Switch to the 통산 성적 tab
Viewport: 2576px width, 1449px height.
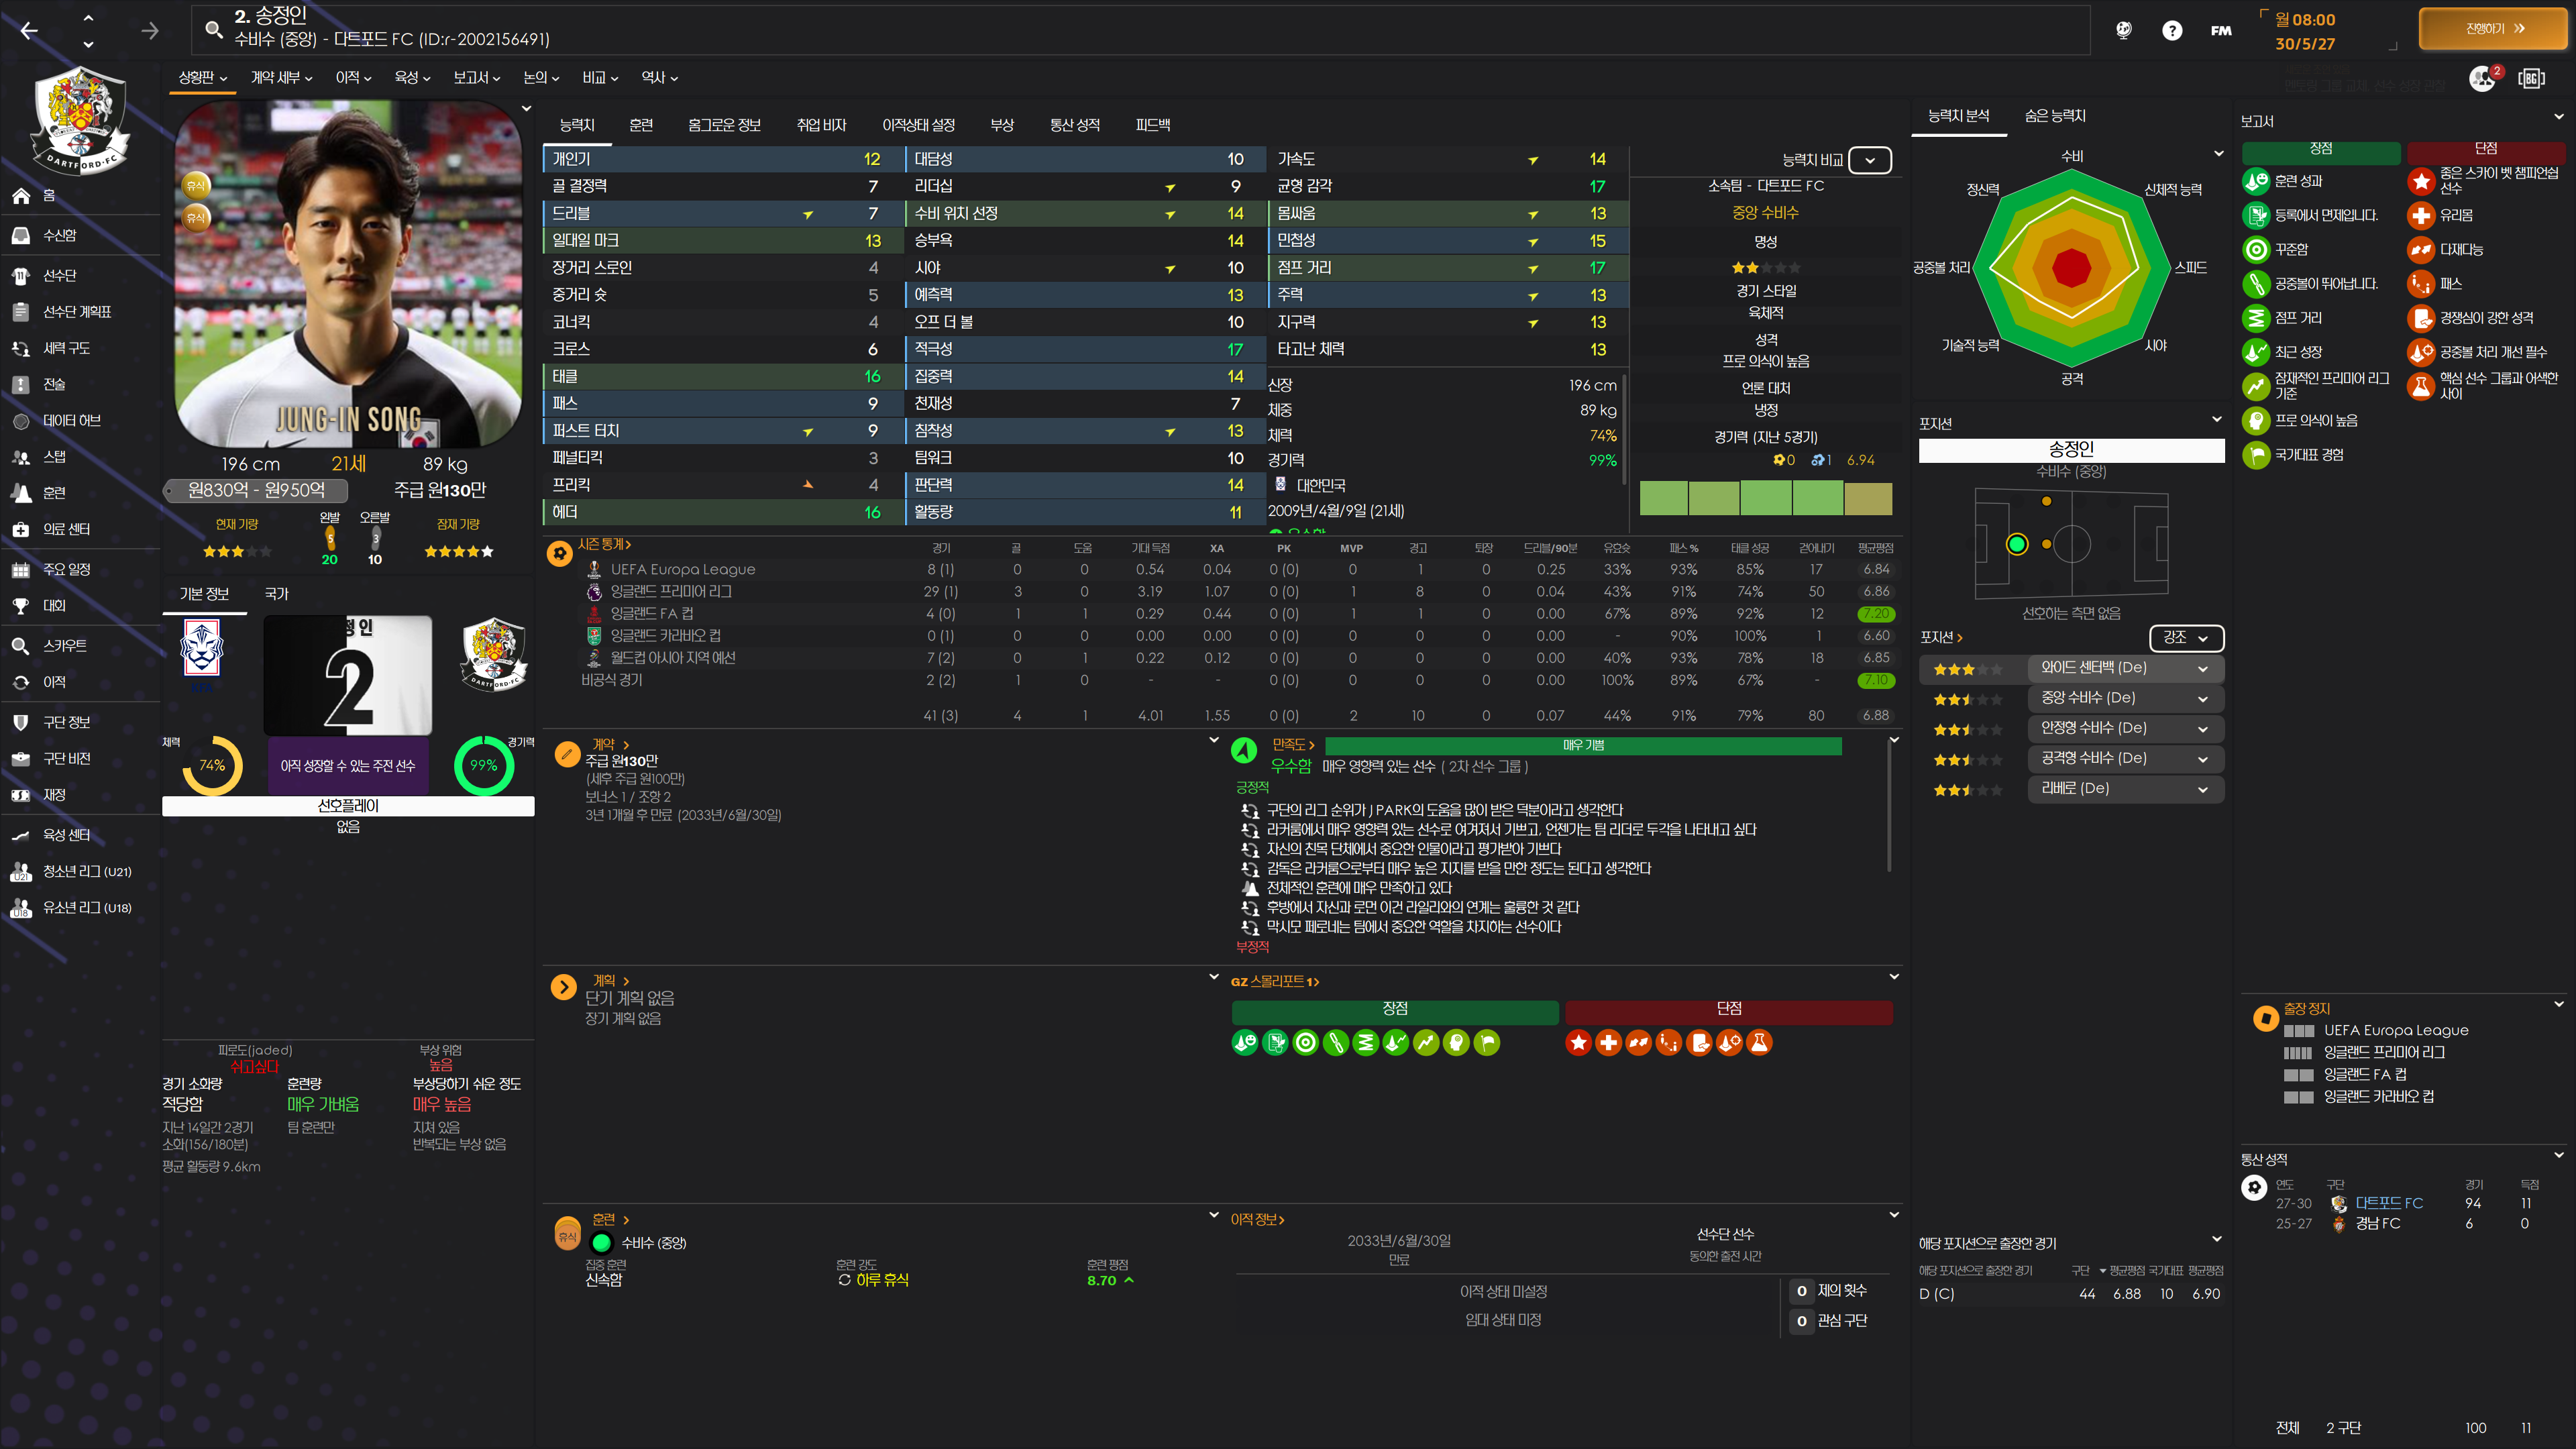(1074, 125)
